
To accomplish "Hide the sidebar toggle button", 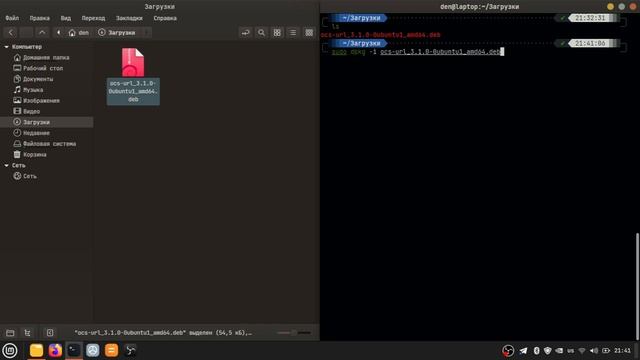I will pos(50,333).
